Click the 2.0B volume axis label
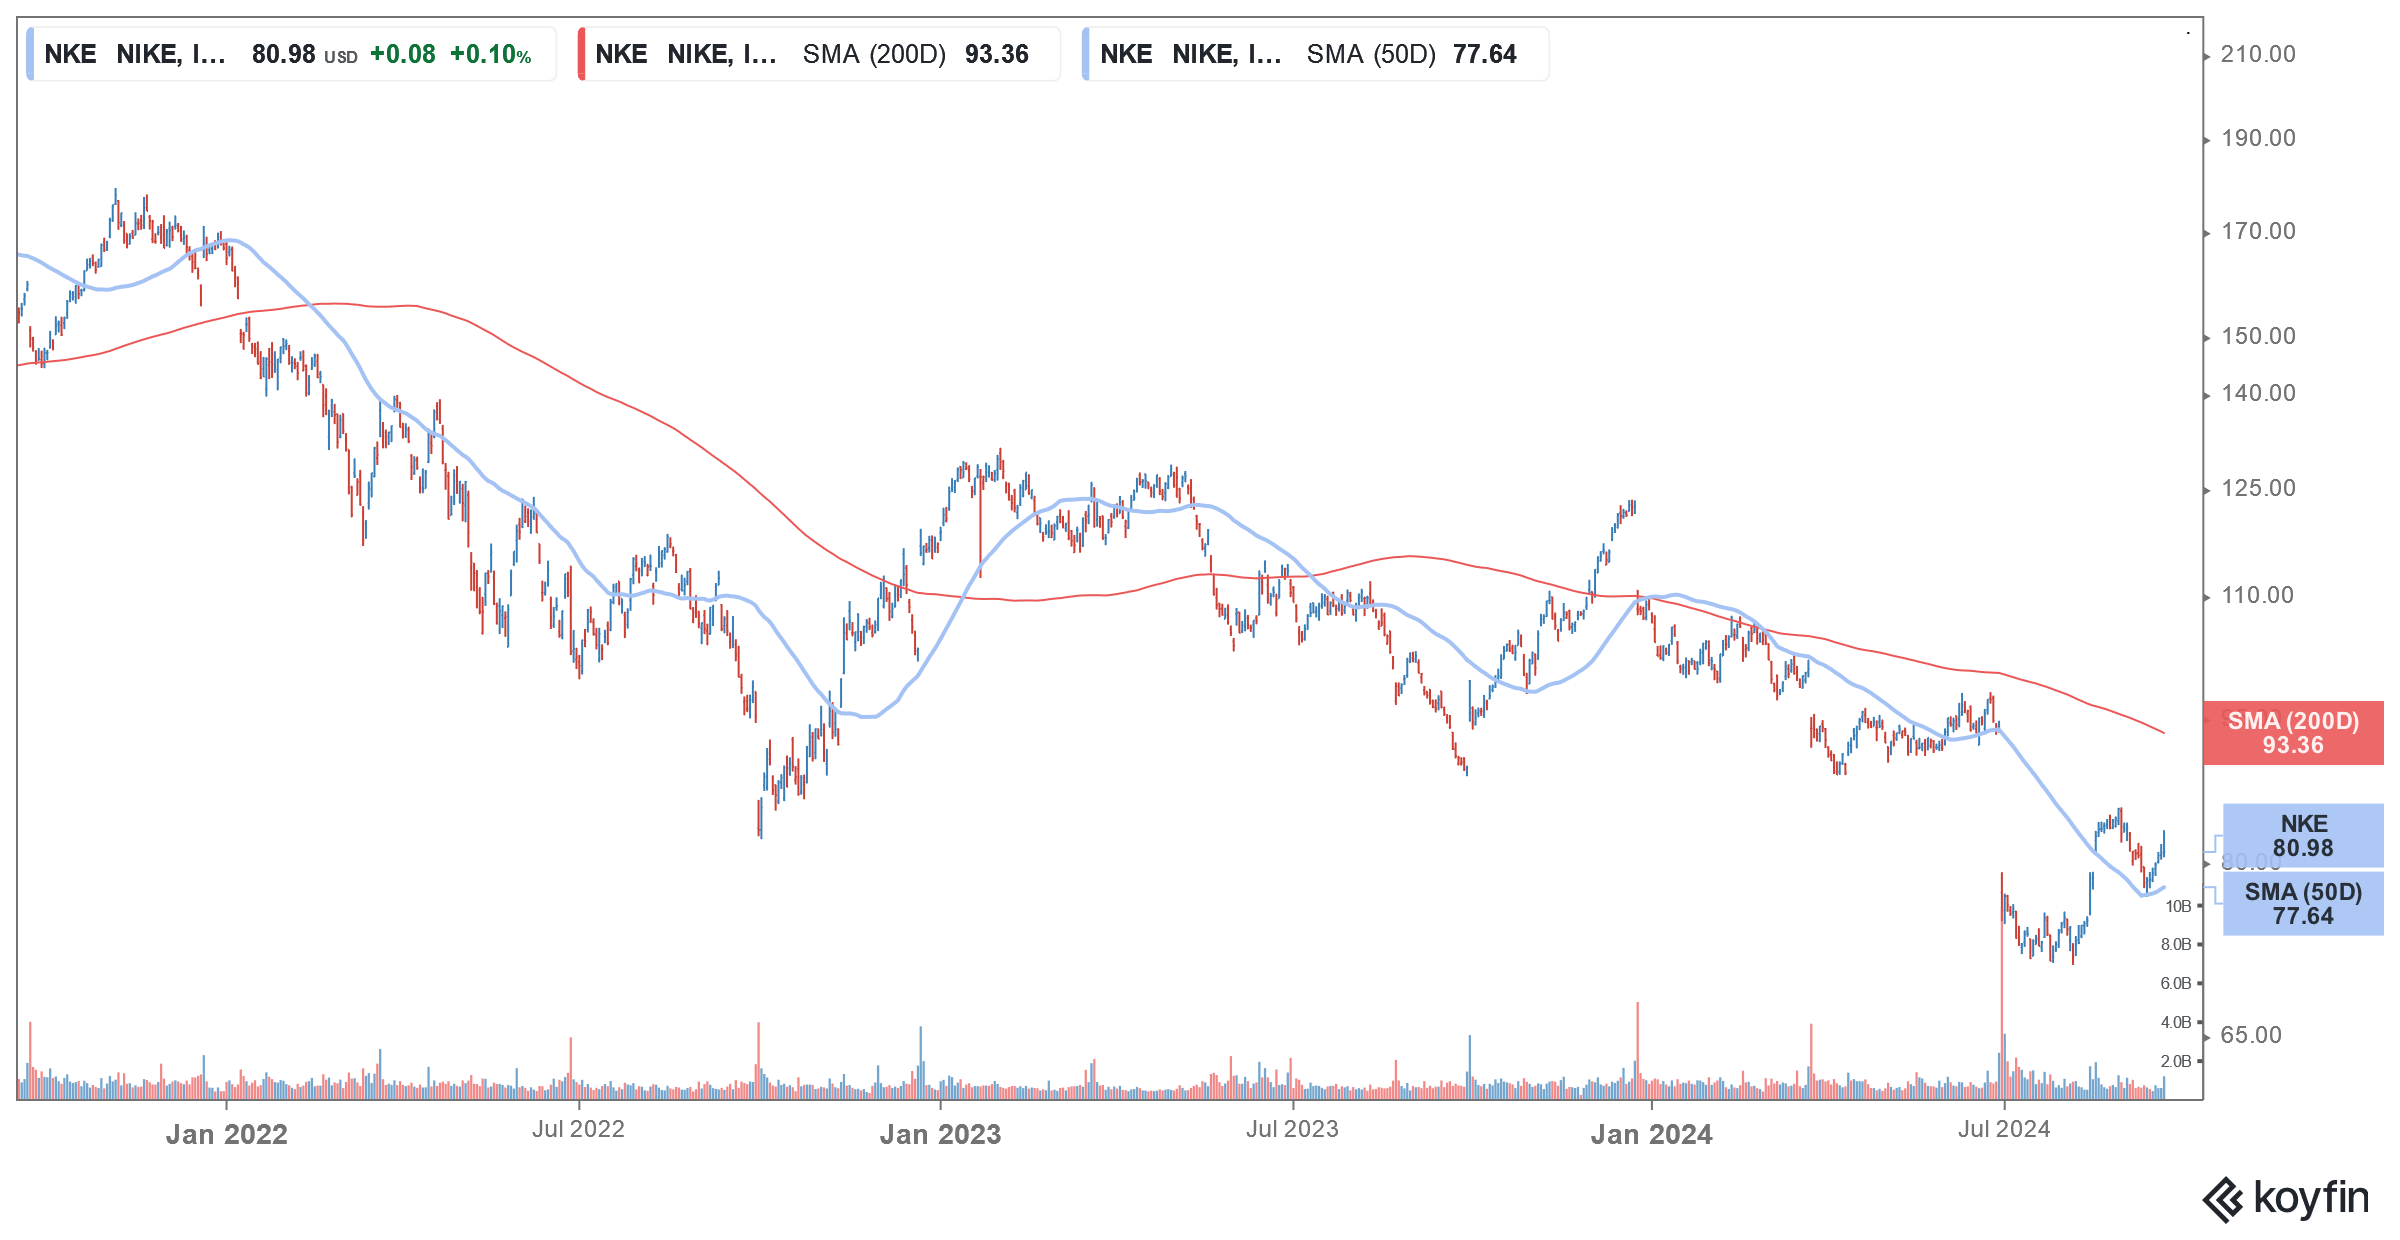 pos(2176,1061)
